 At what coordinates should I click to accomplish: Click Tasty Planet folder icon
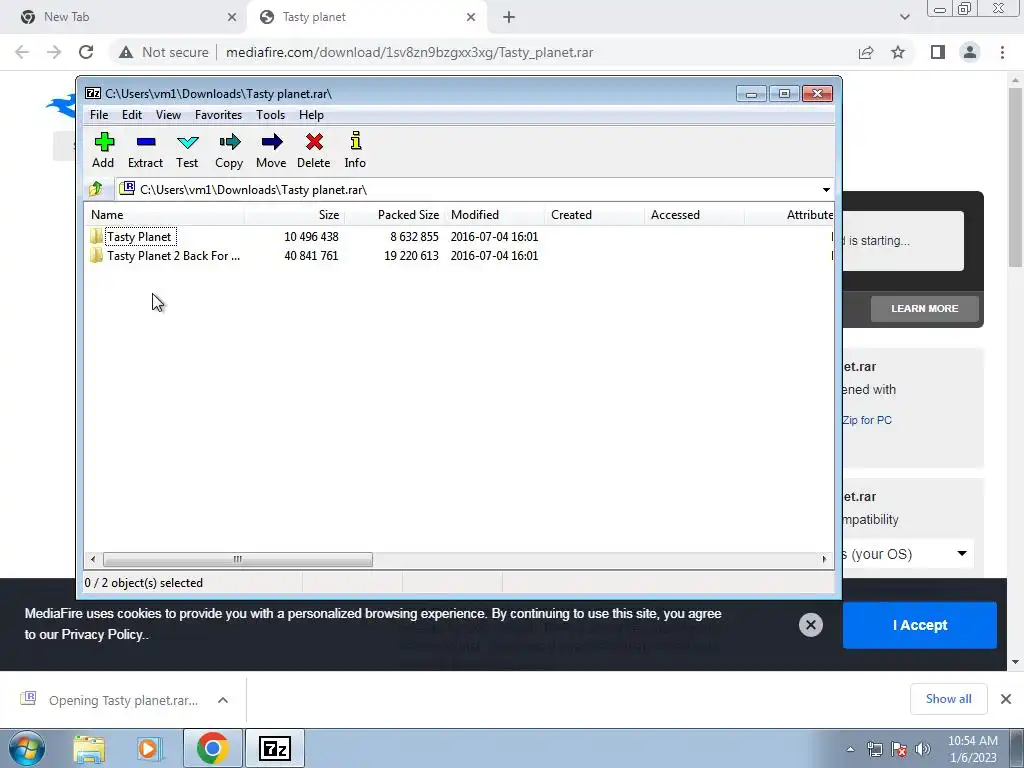[97, 236]
